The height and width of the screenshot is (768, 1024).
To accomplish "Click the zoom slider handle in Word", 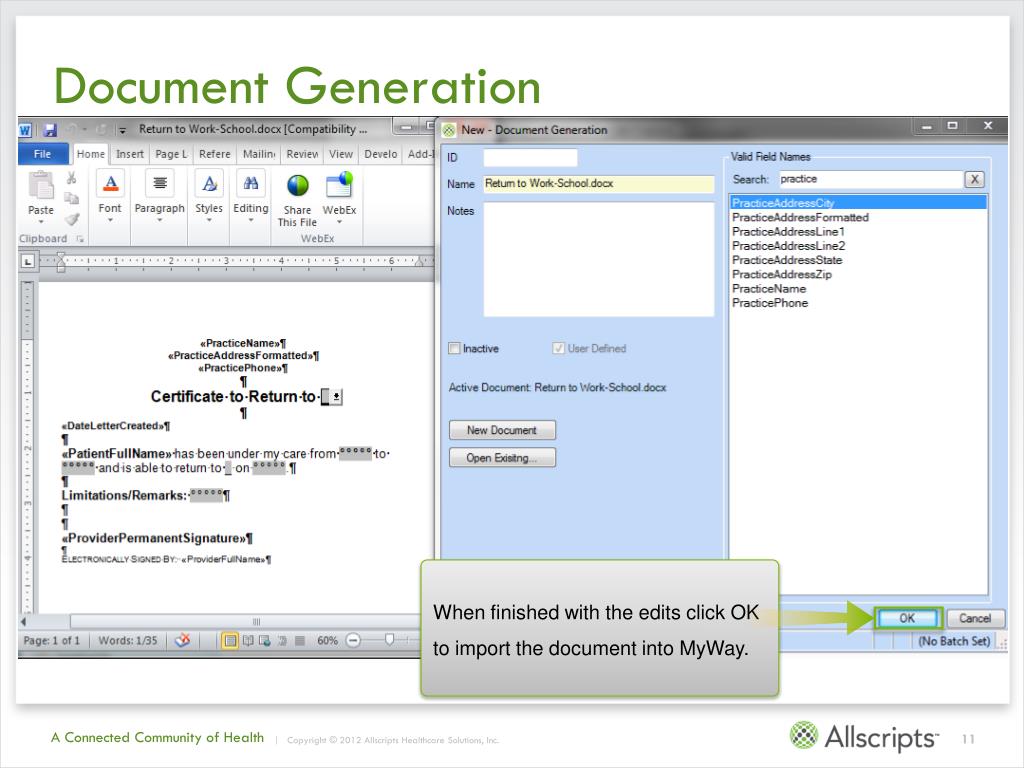I will pos(389,640).
